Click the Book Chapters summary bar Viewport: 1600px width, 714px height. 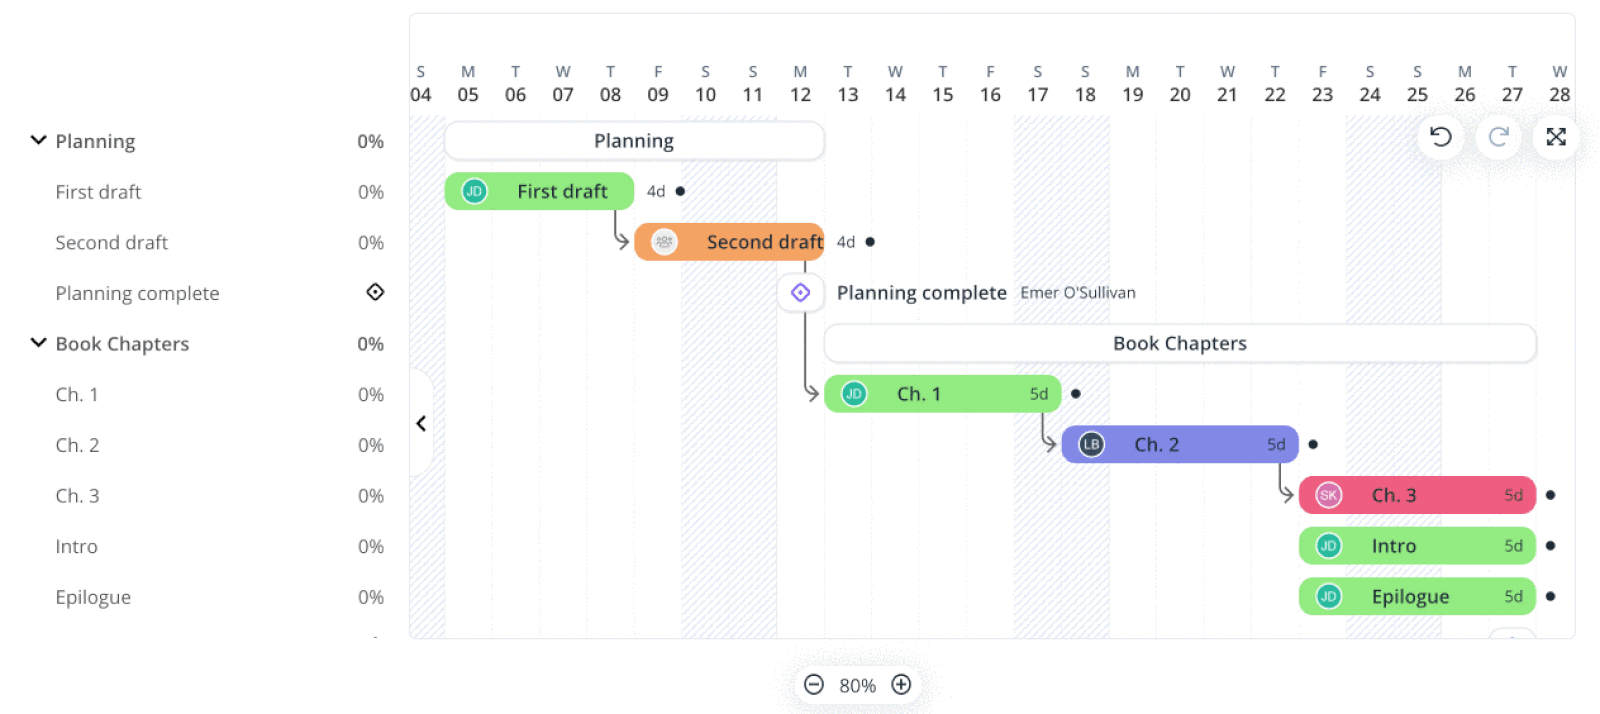tap(1179, 344)
